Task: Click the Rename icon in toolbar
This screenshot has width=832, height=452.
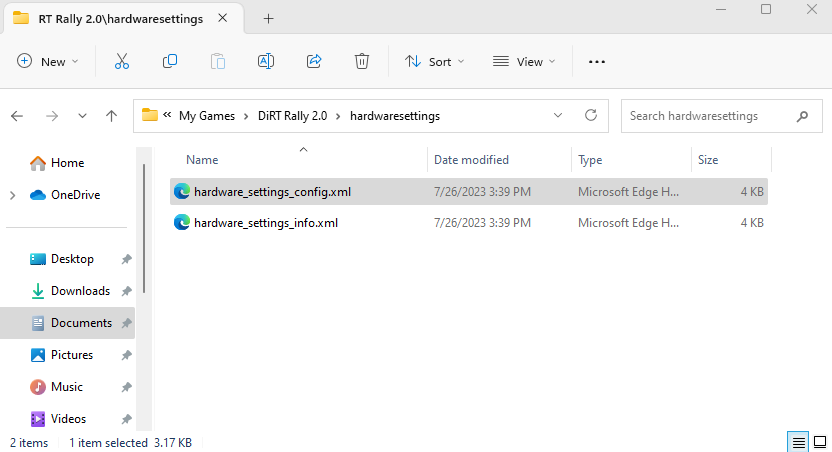Action: point(266,61)
